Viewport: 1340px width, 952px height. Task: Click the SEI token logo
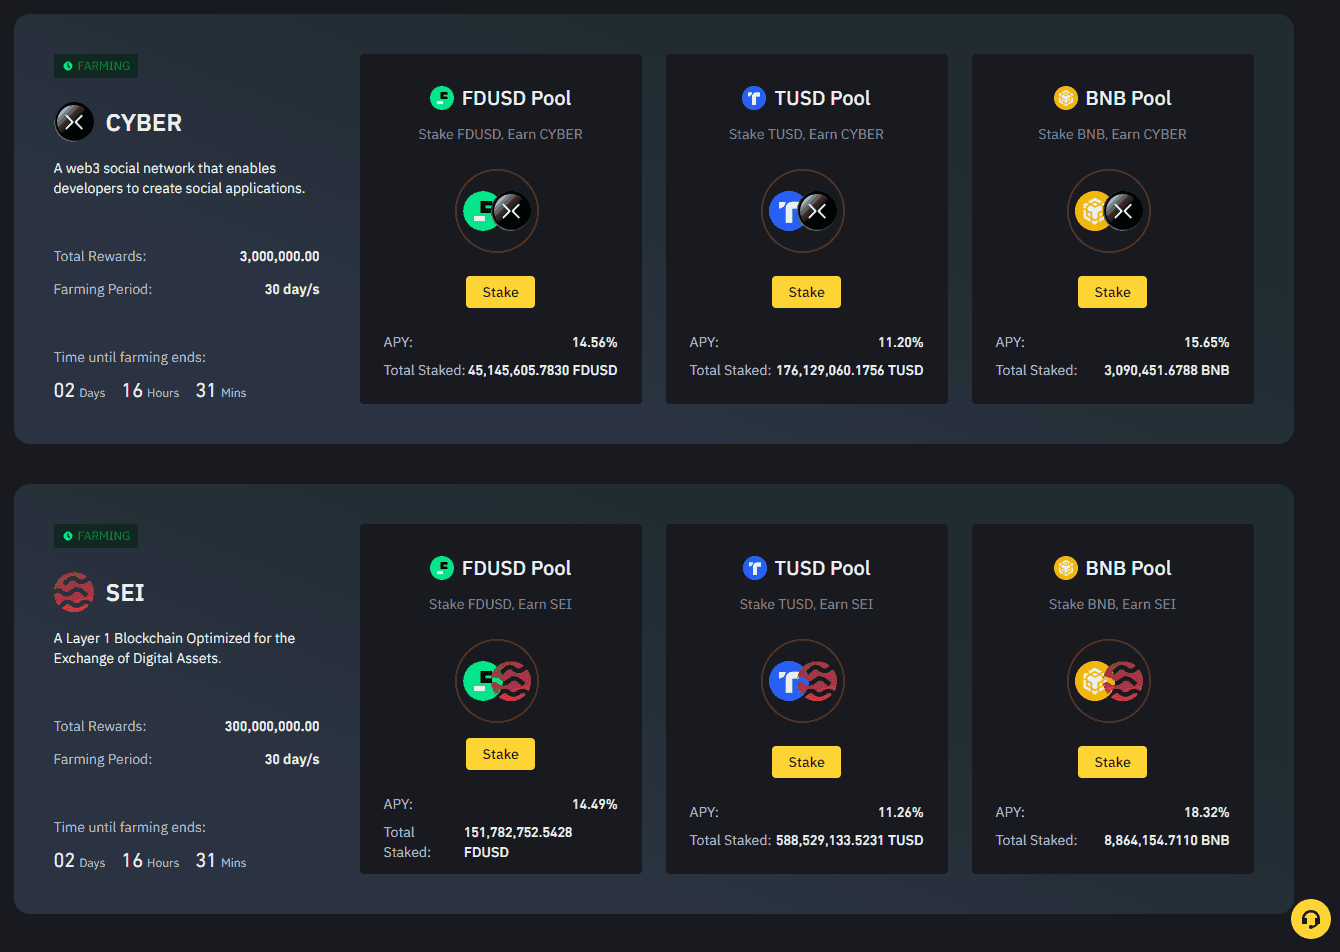tap(71, 592)
